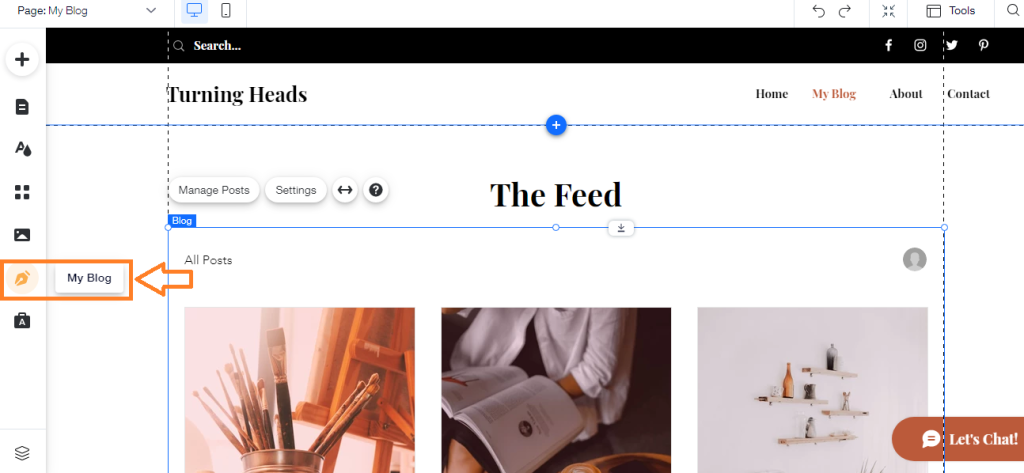
Task: Open the blog help question mark
Action: (x=376, y=190)
